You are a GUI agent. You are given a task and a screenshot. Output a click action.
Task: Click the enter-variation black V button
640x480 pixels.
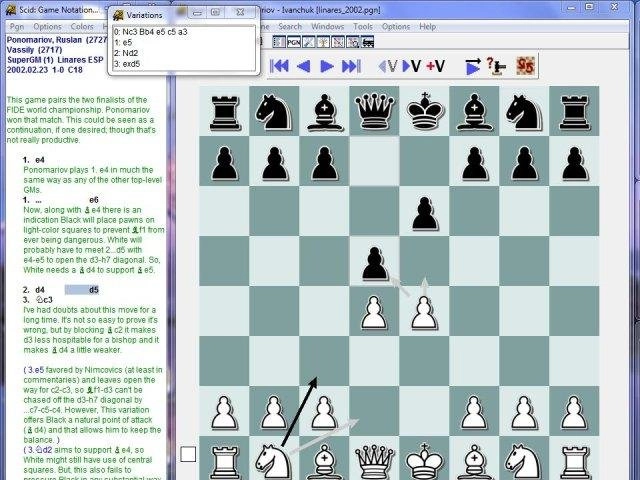pyautogui.click(x=411, y=66)
